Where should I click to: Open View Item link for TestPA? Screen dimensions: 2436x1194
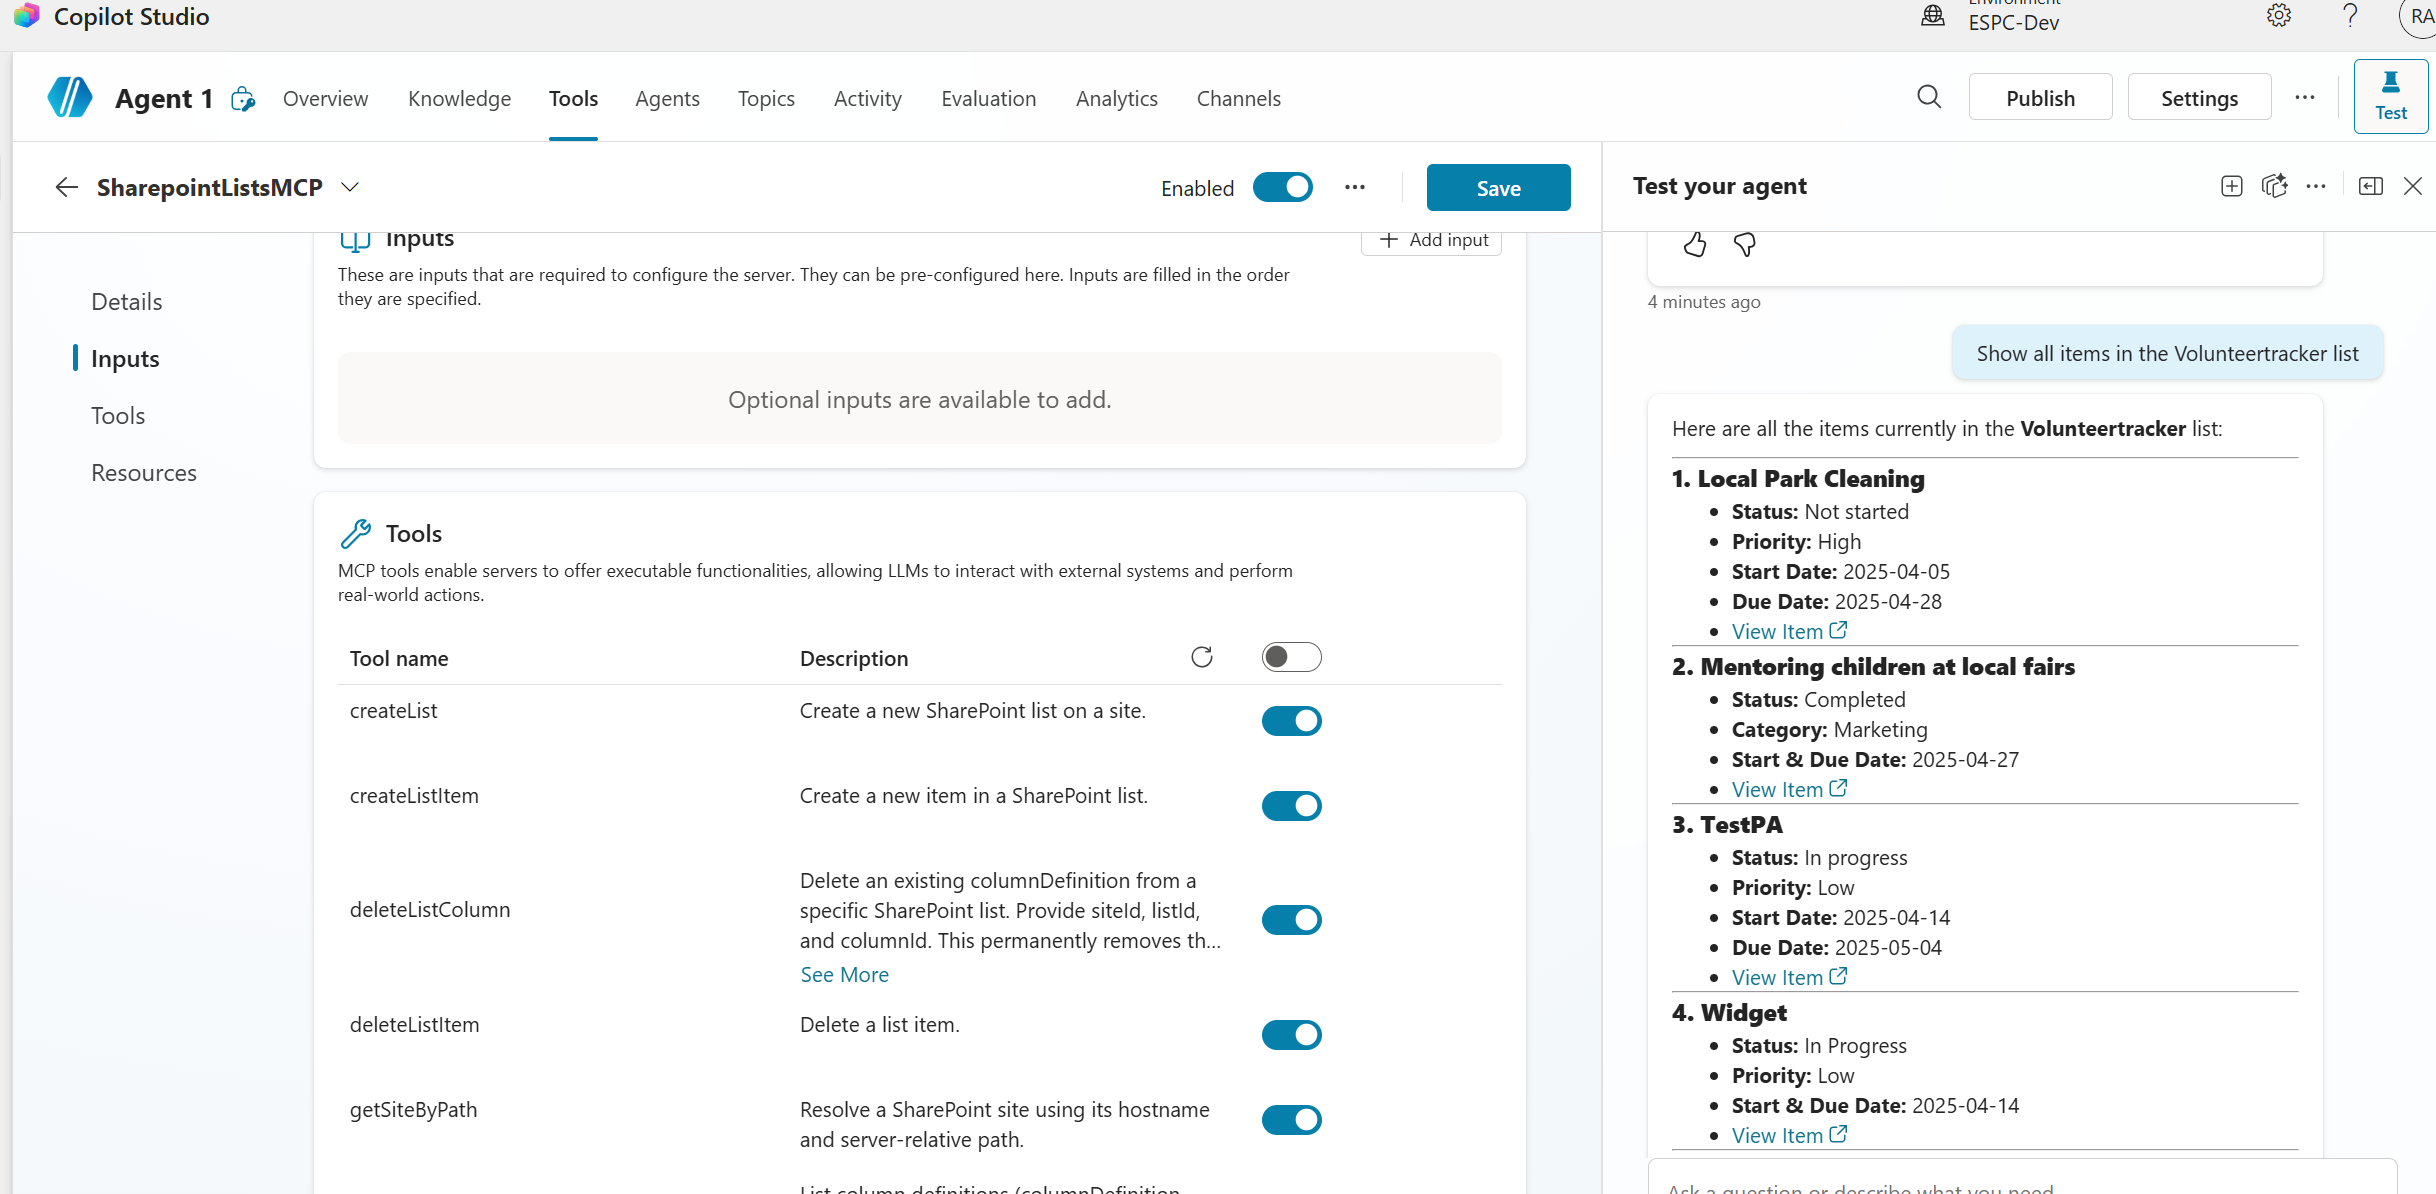(1779, 977)
